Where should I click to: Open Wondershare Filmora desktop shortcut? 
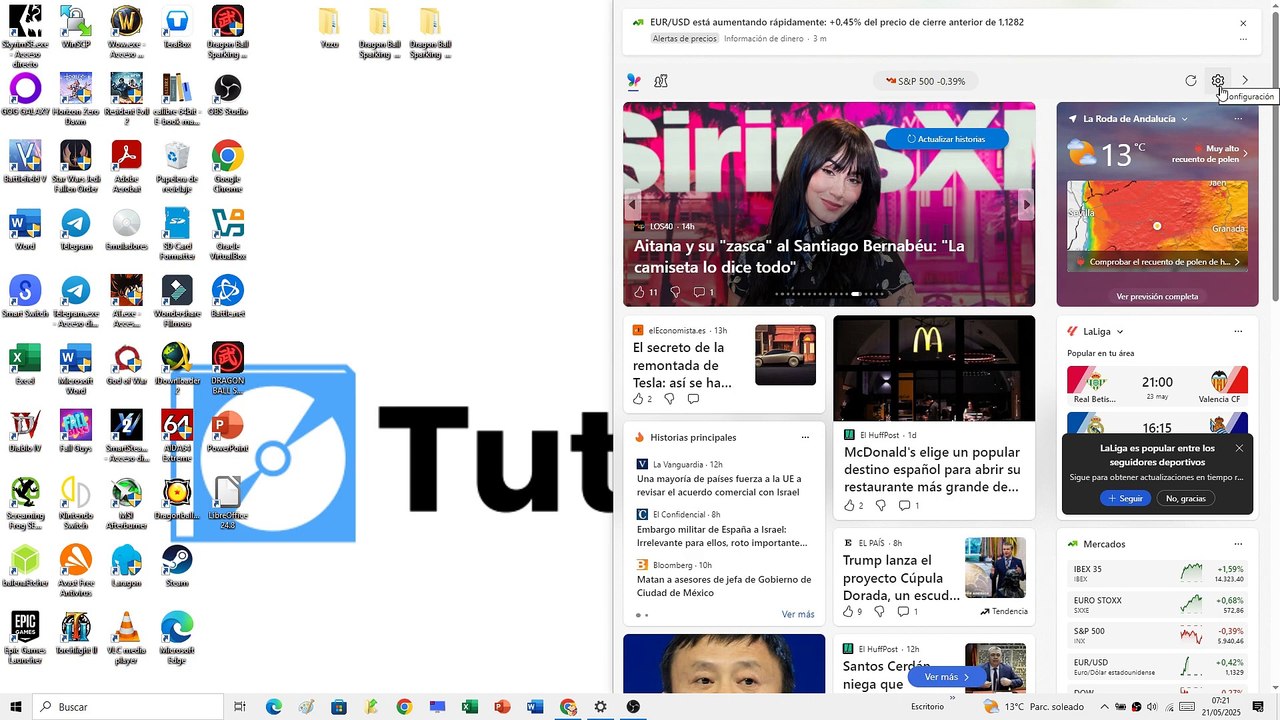pyautogui.click(x=177, y=302)
